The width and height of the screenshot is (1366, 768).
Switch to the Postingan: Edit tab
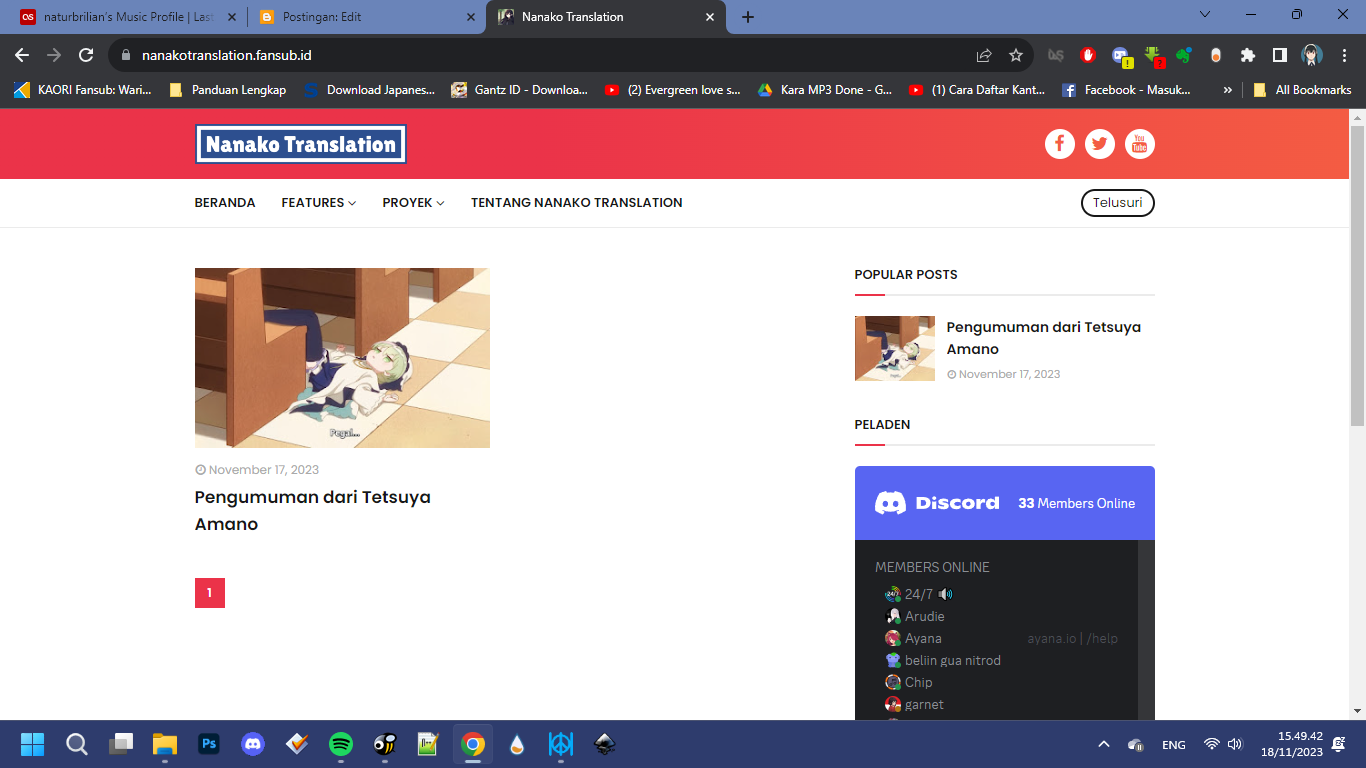(365, 17)
